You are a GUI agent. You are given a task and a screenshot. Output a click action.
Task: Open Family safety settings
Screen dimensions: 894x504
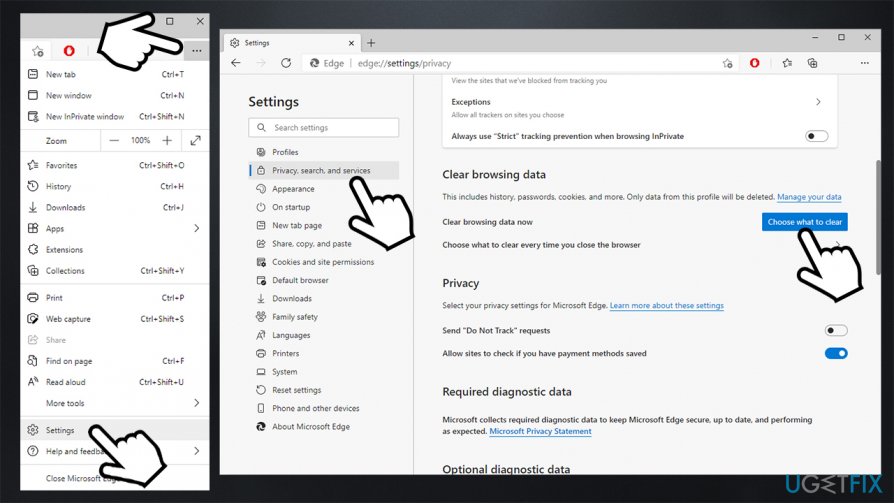click(323, 316)
